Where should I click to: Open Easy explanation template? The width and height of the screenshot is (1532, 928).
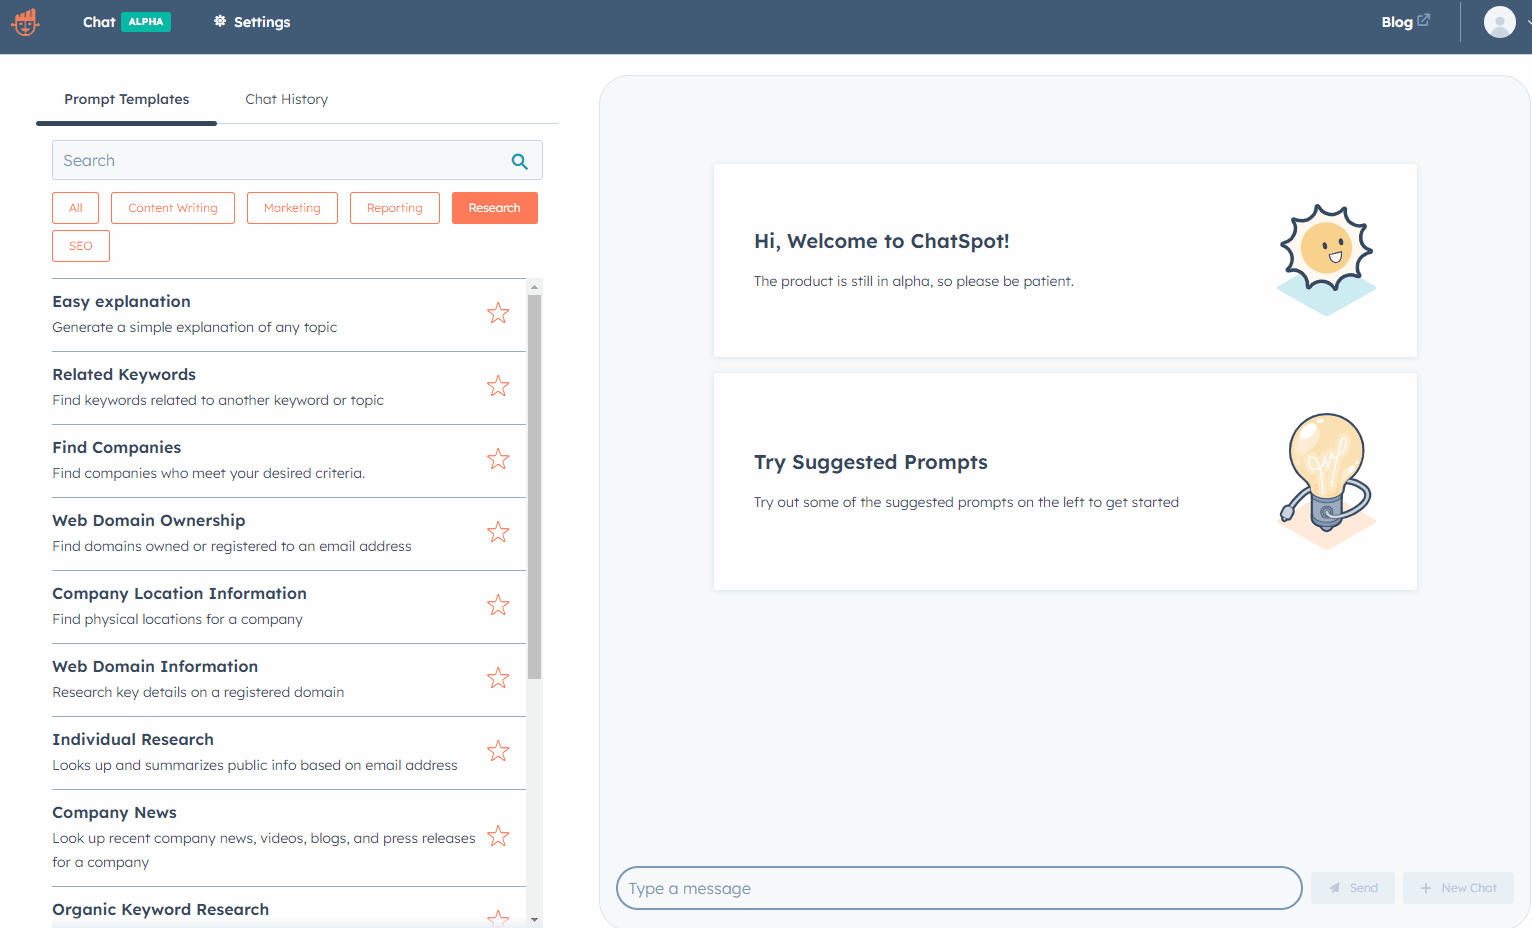click(x=289, y=315)
